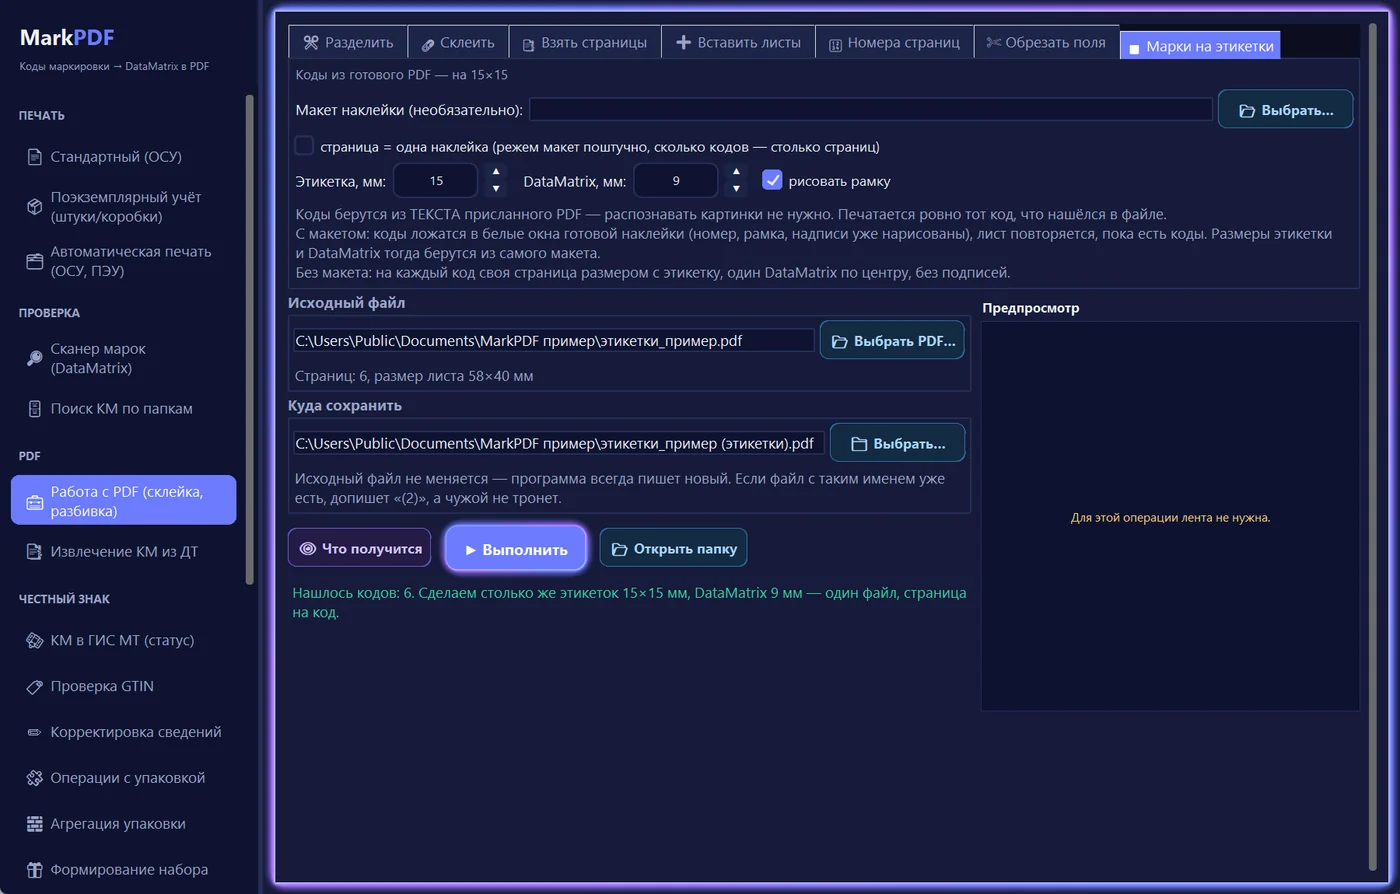Click the Этикетка, мм number field

tap(436, 181)
